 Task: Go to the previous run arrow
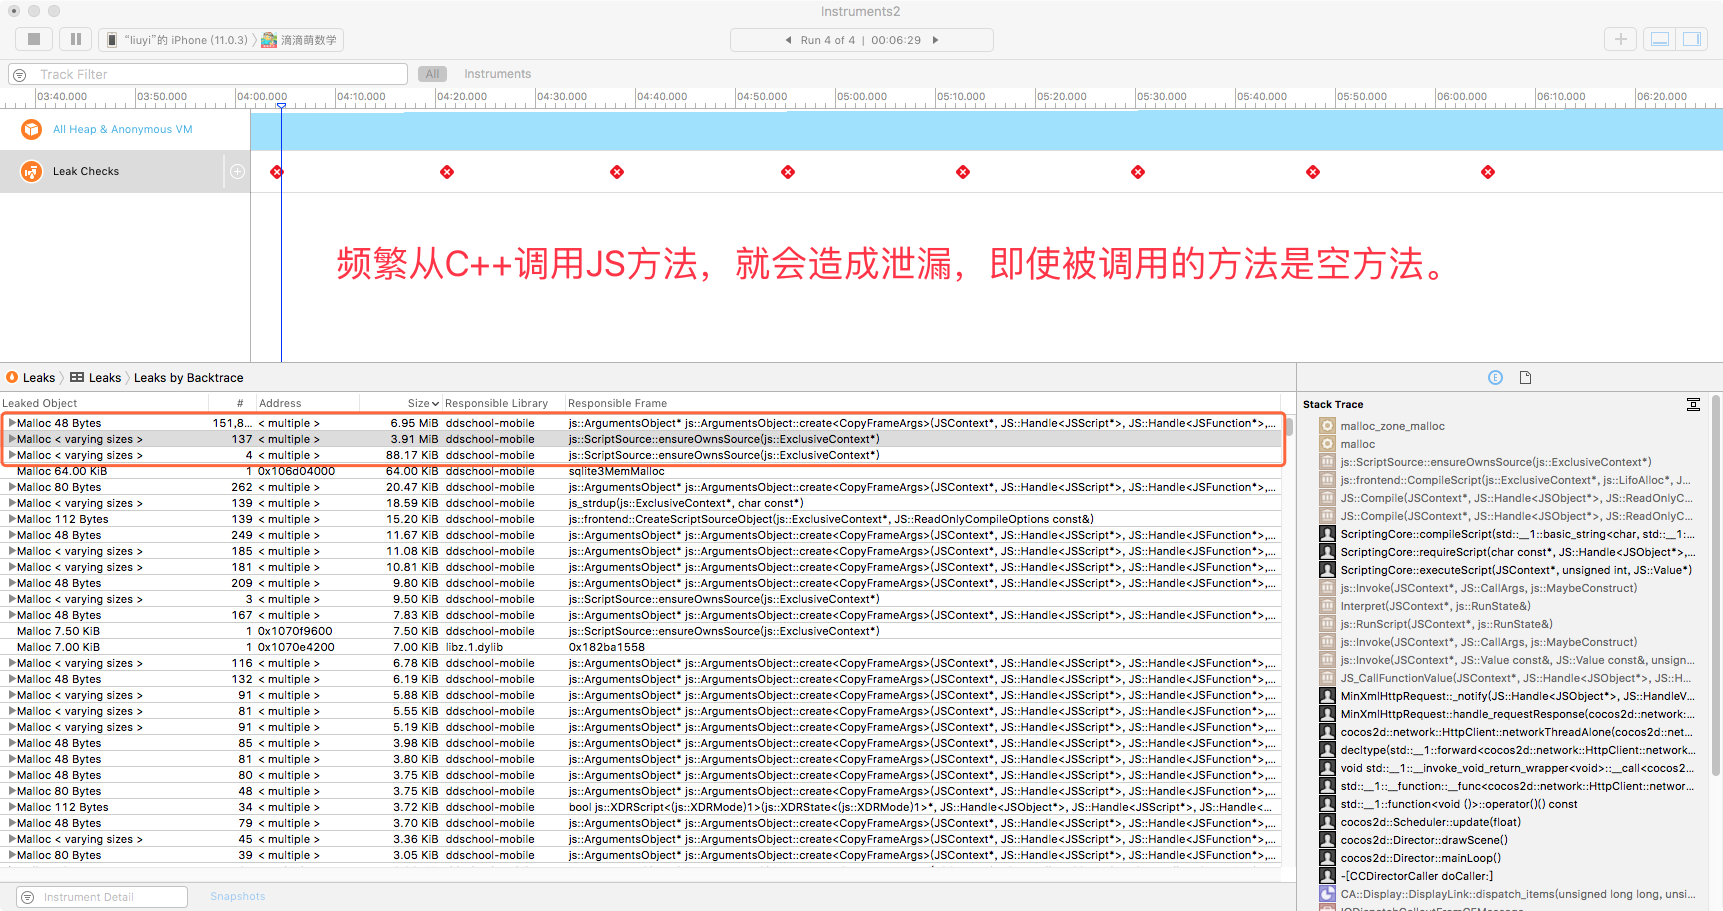coord(788,40)
